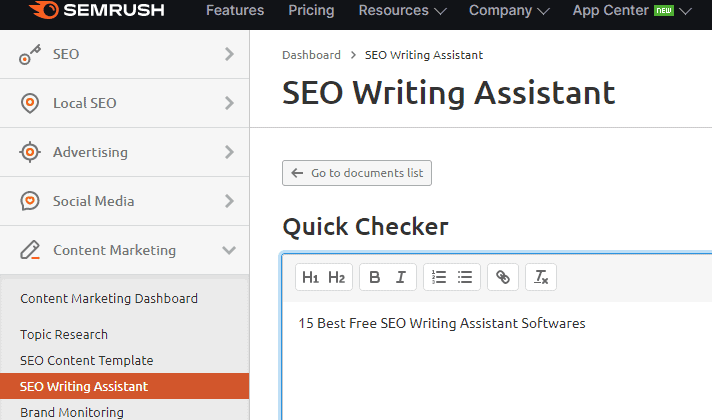Open the App Center dropdown
The height and width of the screenshot is (420, 712).
pos(632,10)
